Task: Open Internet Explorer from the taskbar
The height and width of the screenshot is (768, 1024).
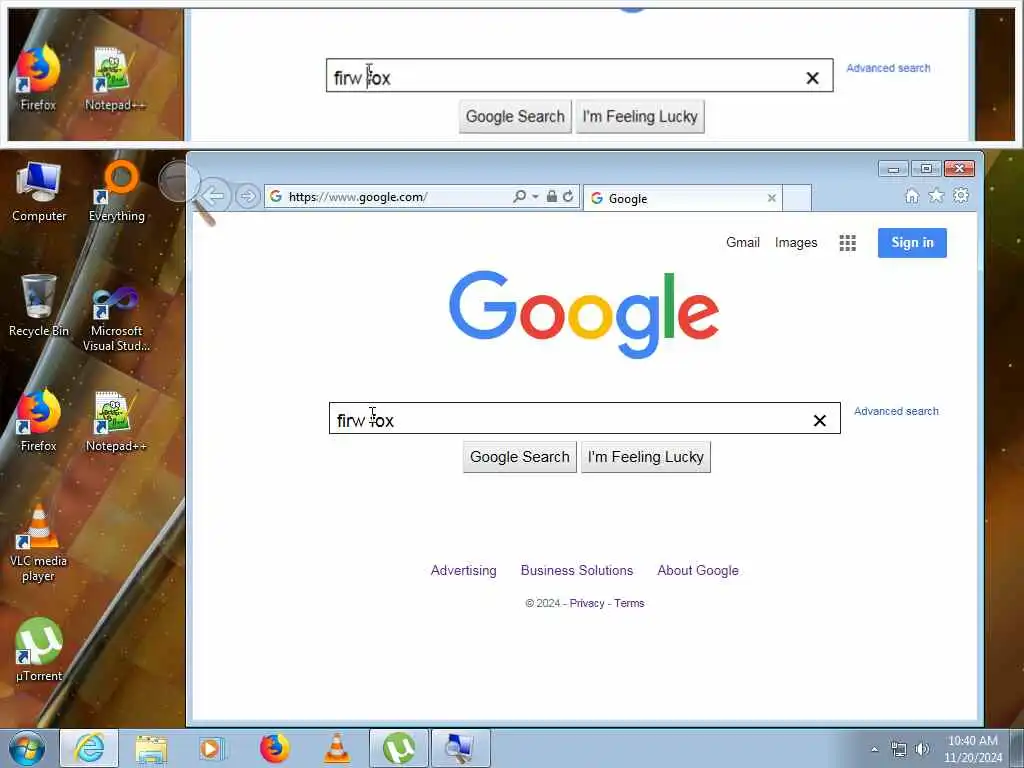Action: (x=89, y=748)
